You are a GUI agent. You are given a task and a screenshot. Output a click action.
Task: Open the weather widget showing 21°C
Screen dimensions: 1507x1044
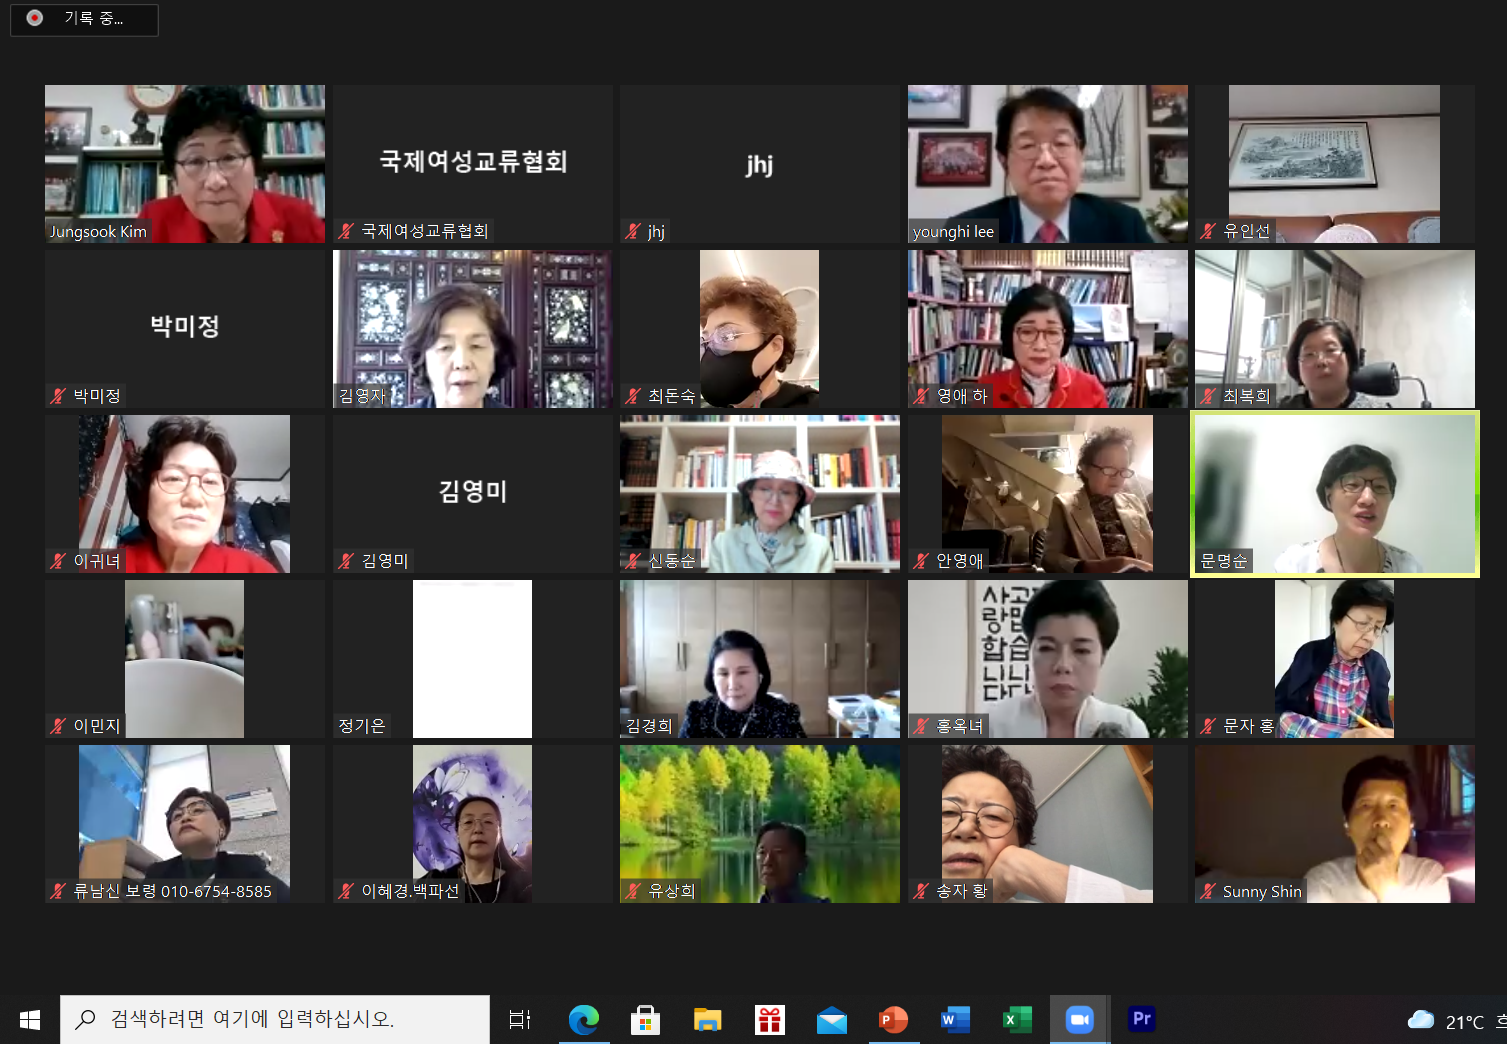1446,1021
